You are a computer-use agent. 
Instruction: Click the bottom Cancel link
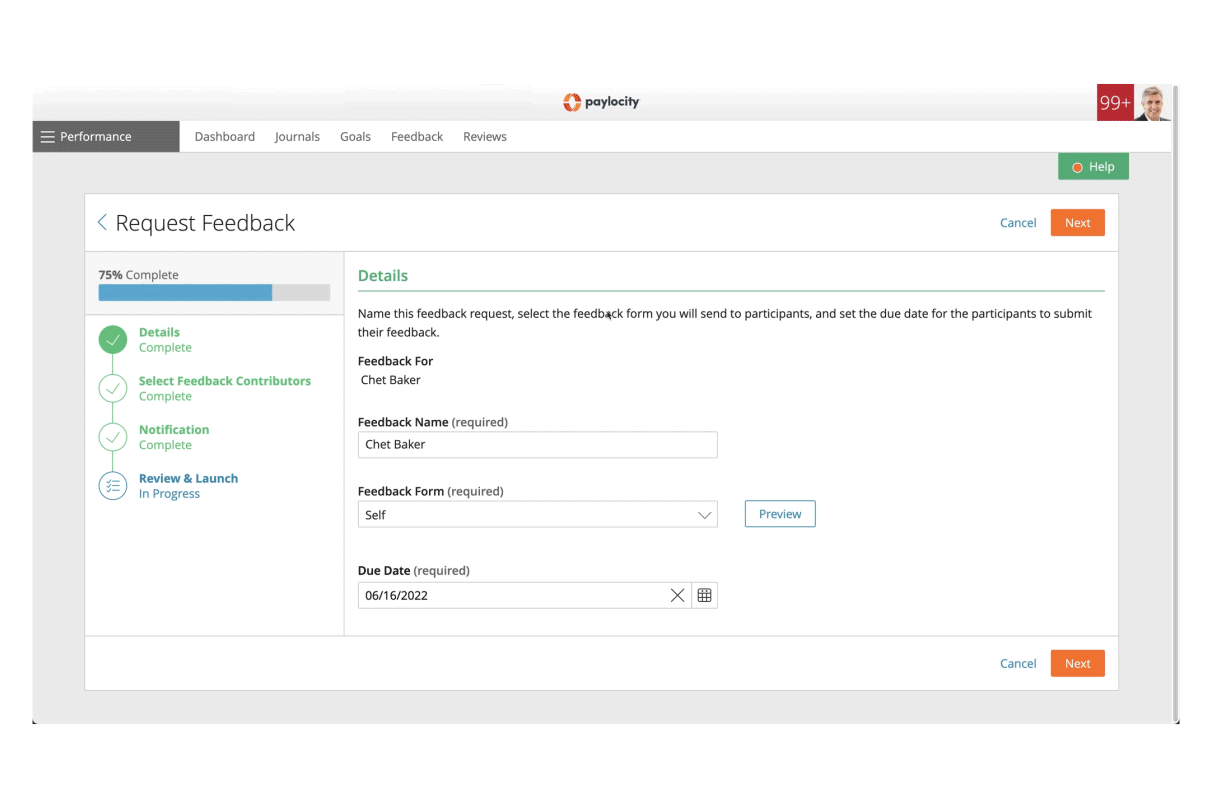coord(1017,663)
